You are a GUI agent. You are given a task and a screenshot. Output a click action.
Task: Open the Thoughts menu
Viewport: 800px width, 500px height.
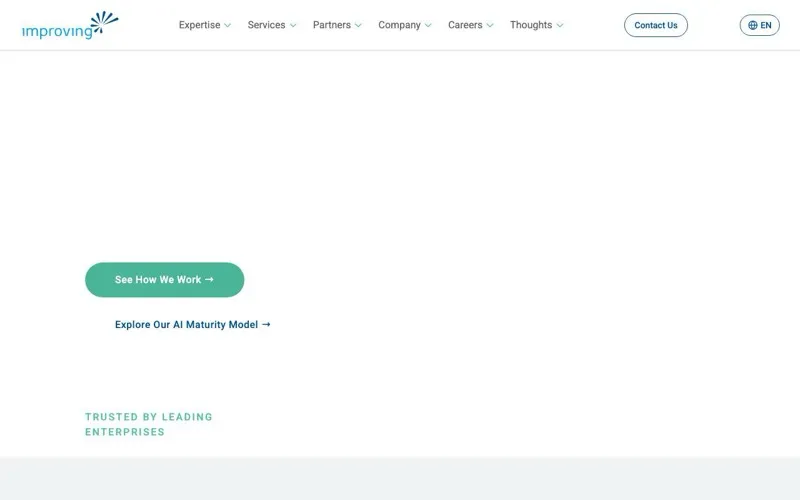click(536, 25)
